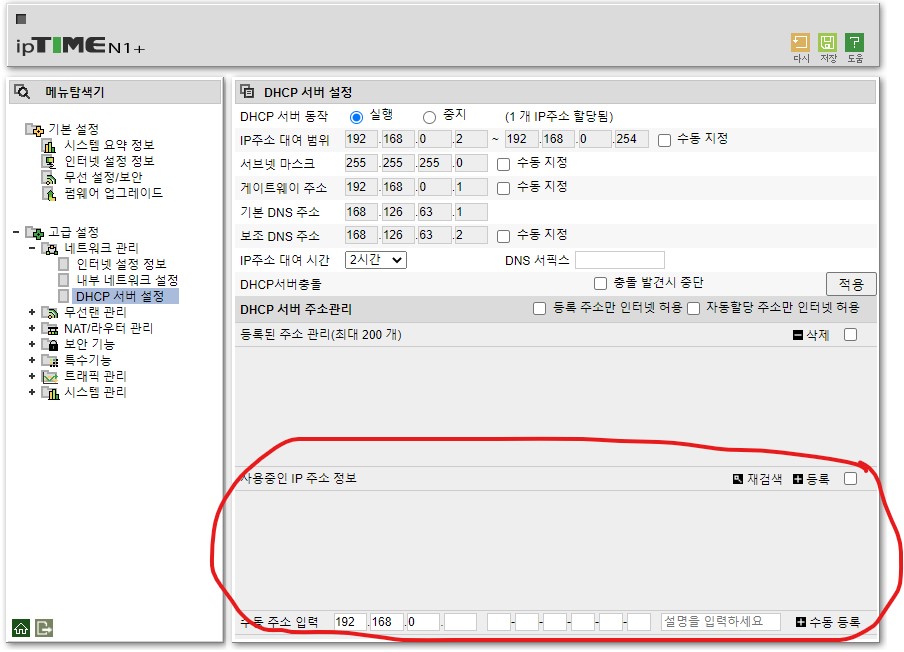Click the 삭제 delete button
This screenshot has width=904, height=652.
coord(811,335)
